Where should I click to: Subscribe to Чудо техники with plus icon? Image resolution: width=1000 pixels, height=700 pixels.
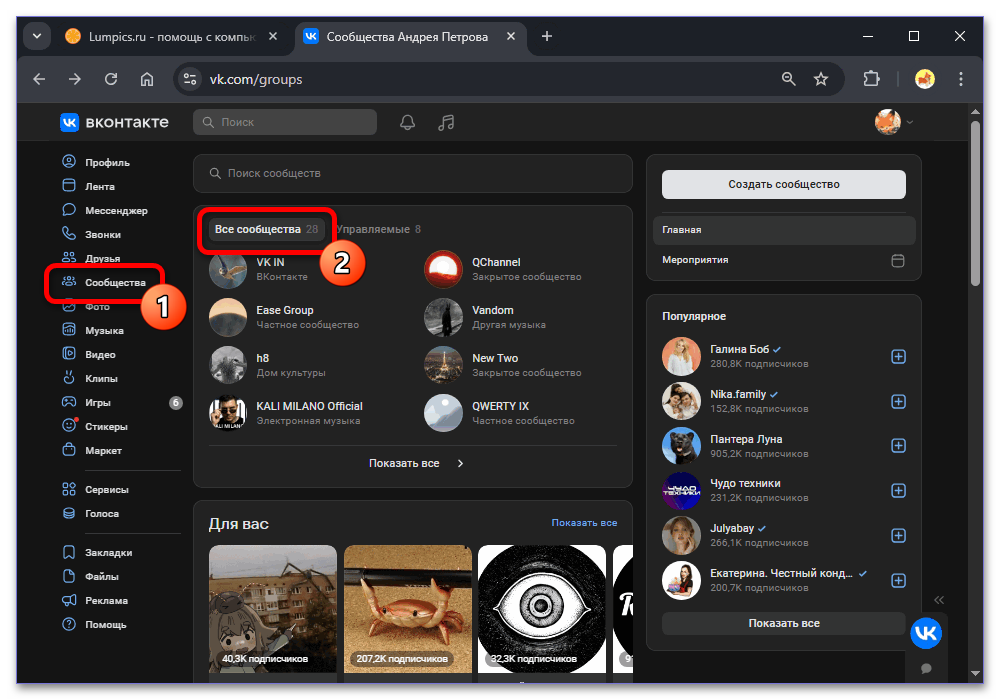[x=898, y=490]
